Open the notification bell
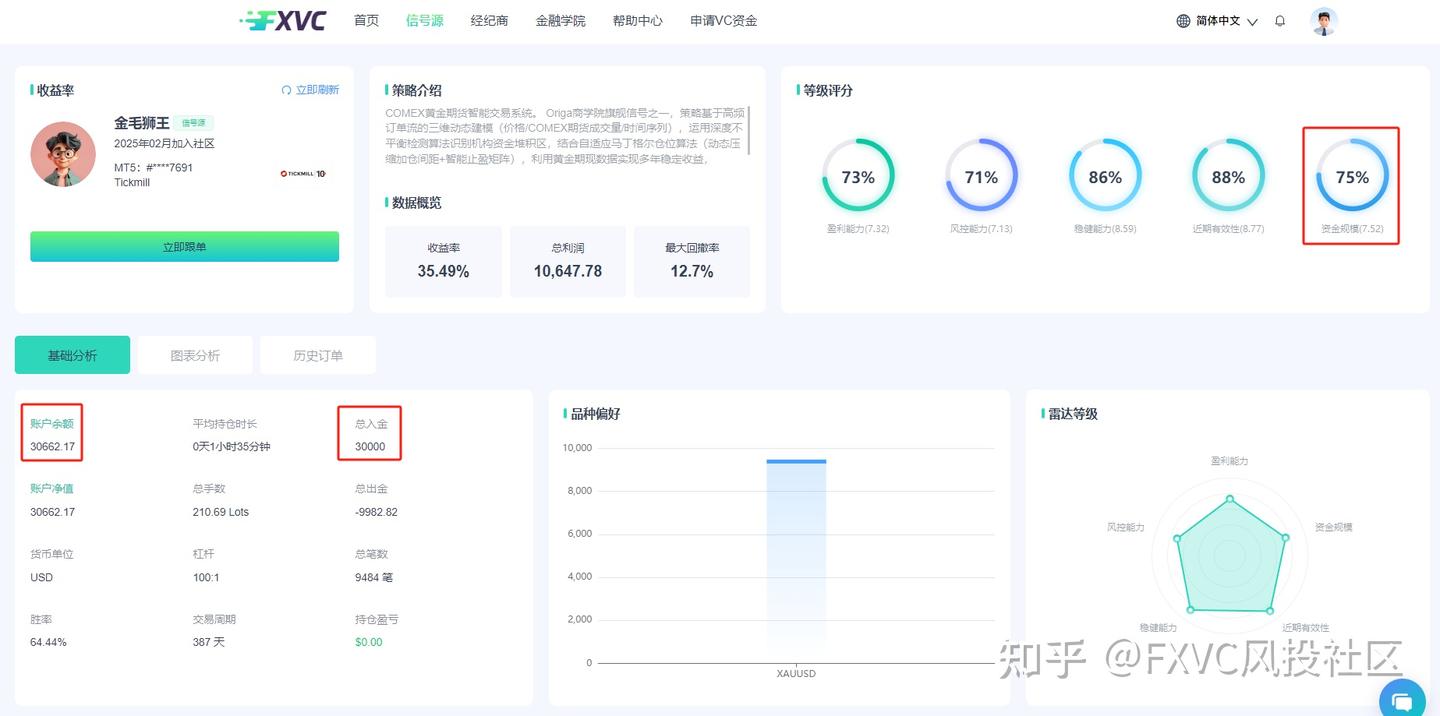Image resolution: width=1440 pixels, height=716 pixels. [1280, 21]
